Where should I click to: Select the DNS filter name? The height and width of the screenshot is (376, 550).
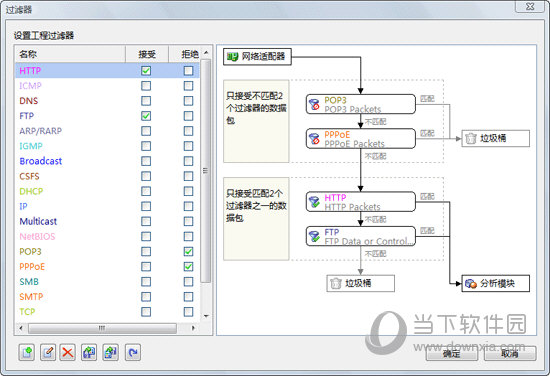[x=29, y=101]
